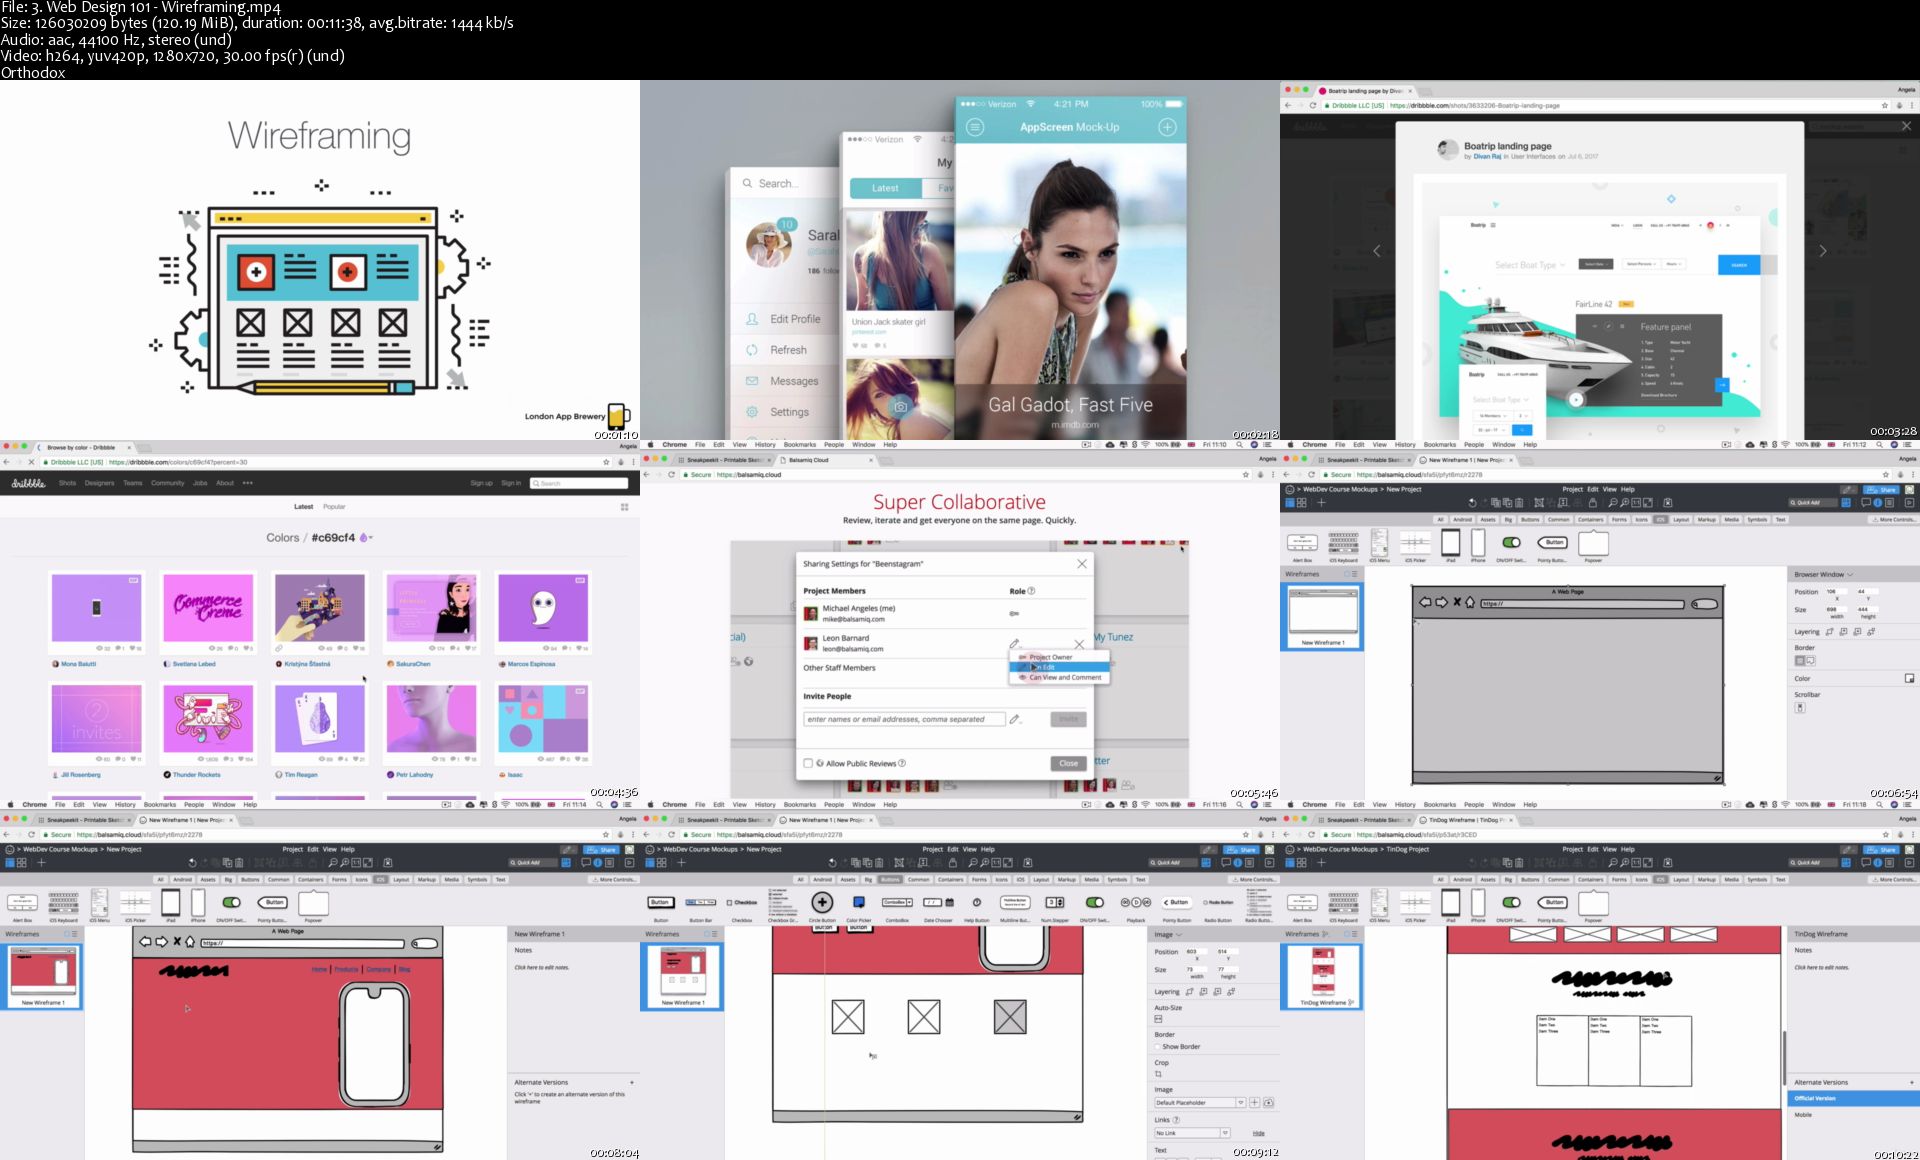The image size is (1920, 1160).
Task: Click Sign up in the Dribbble header
Action: coord(481,483)
